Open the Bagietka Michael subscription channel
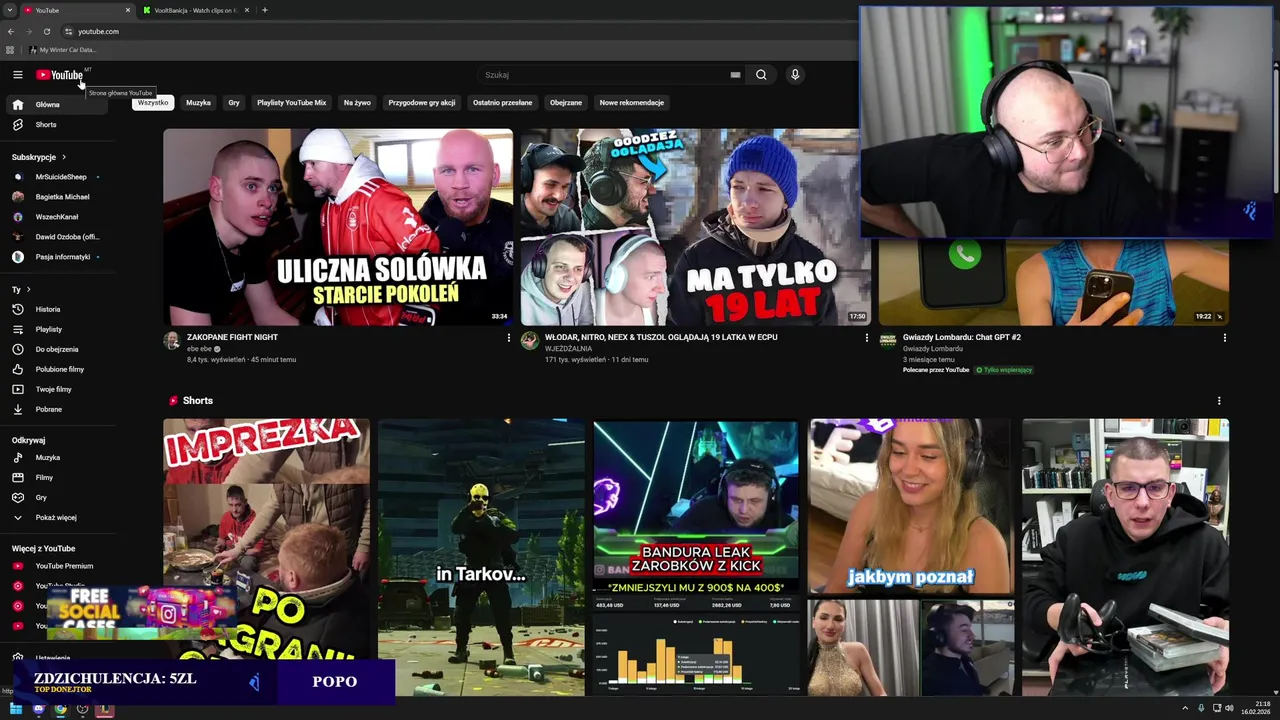The image size is (1280, 720). coord(58,197)
